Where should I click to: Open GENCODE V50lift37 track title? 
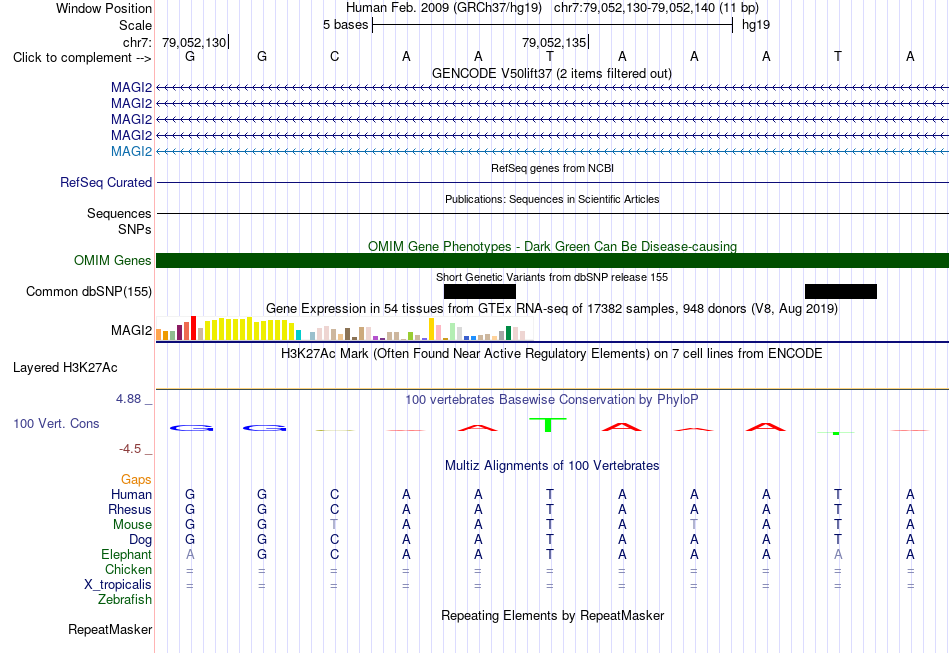point(551,73)
